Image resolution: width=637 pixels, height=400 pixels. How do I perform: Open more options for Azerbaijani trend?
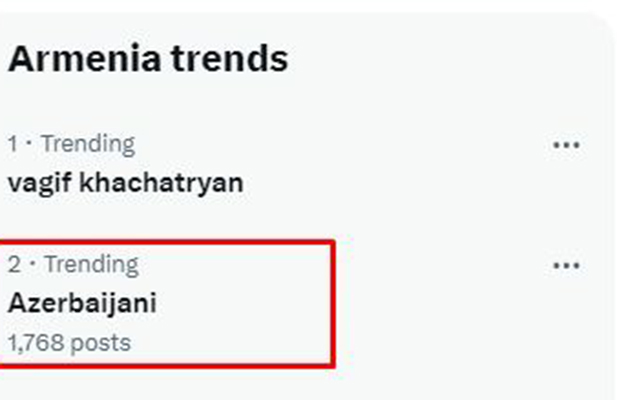click(566, 265)
